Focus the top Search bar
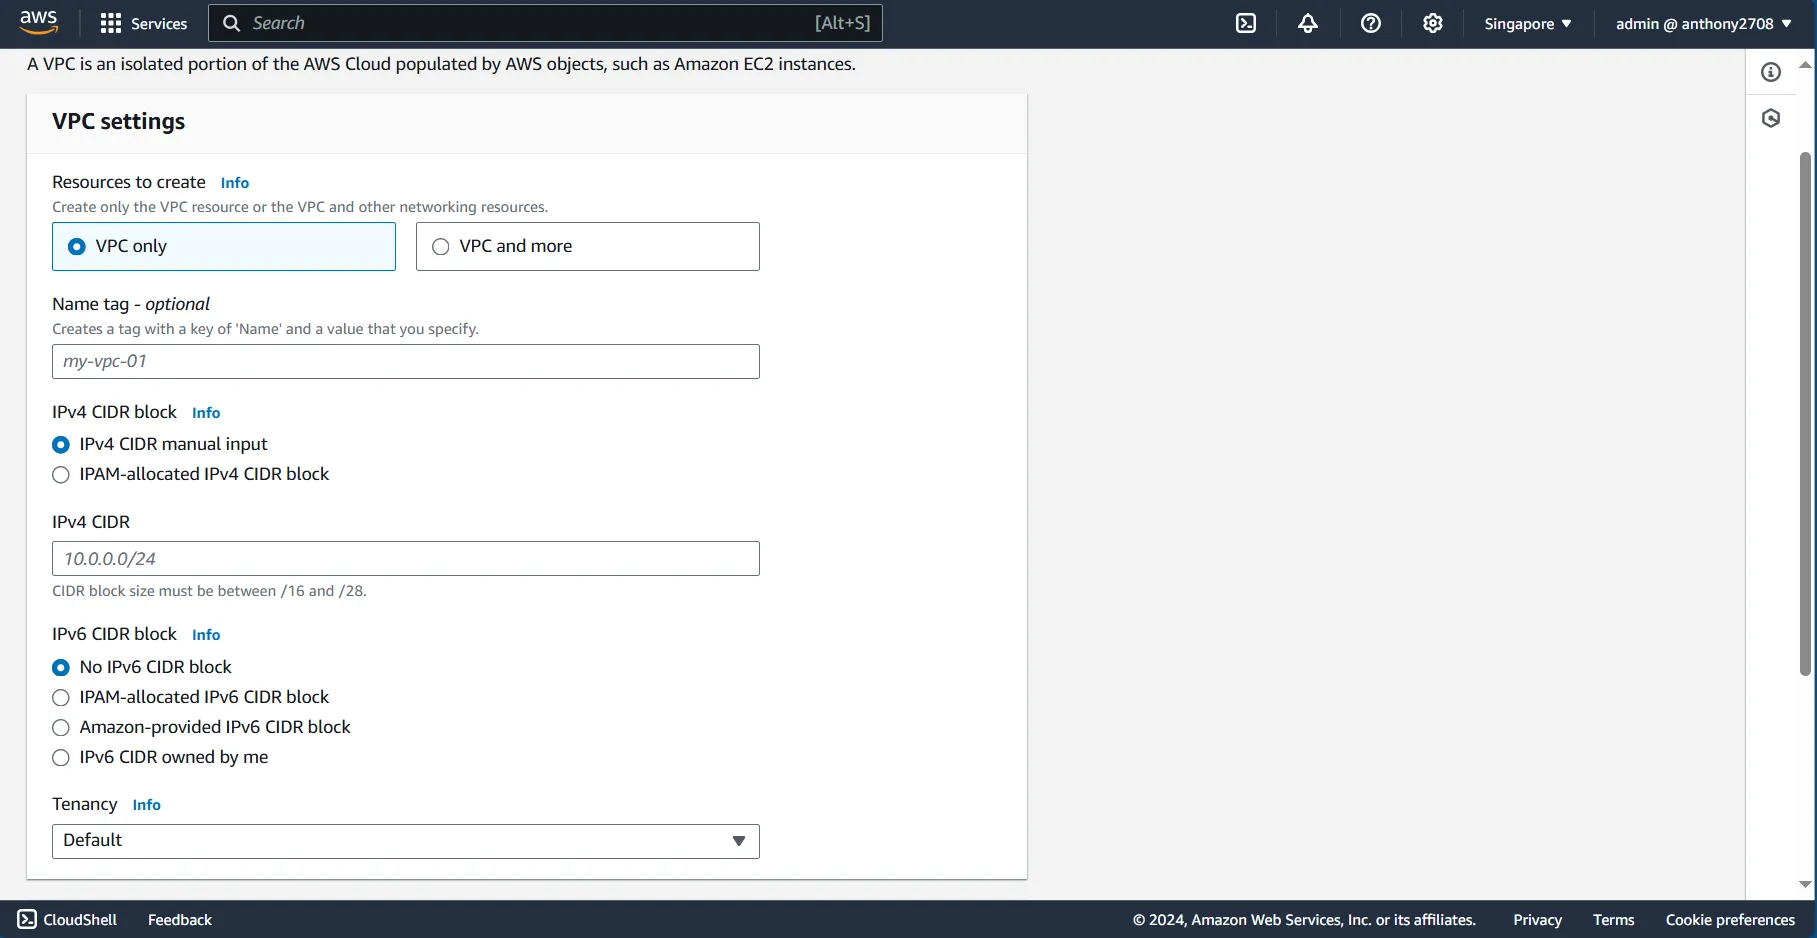This screenshot has height=938, width=1817. (x=545, y=23)
